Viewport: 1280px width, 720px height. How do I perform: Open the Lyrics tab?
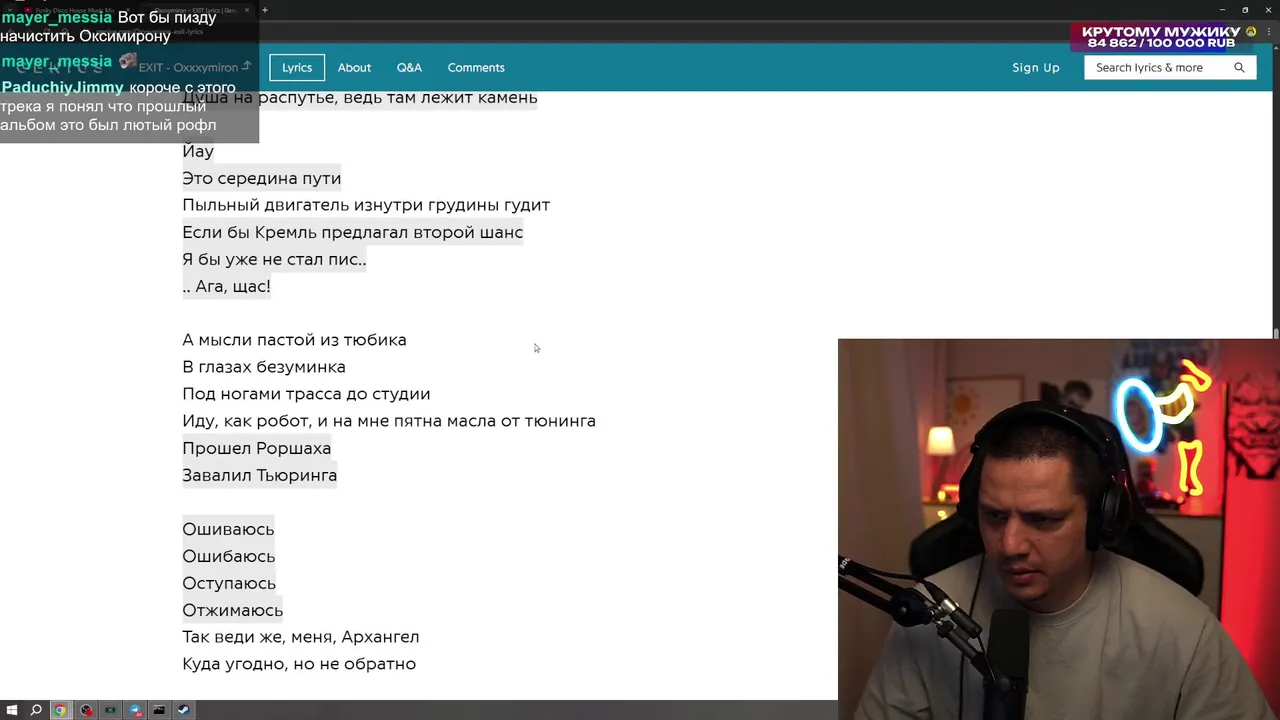296,68
